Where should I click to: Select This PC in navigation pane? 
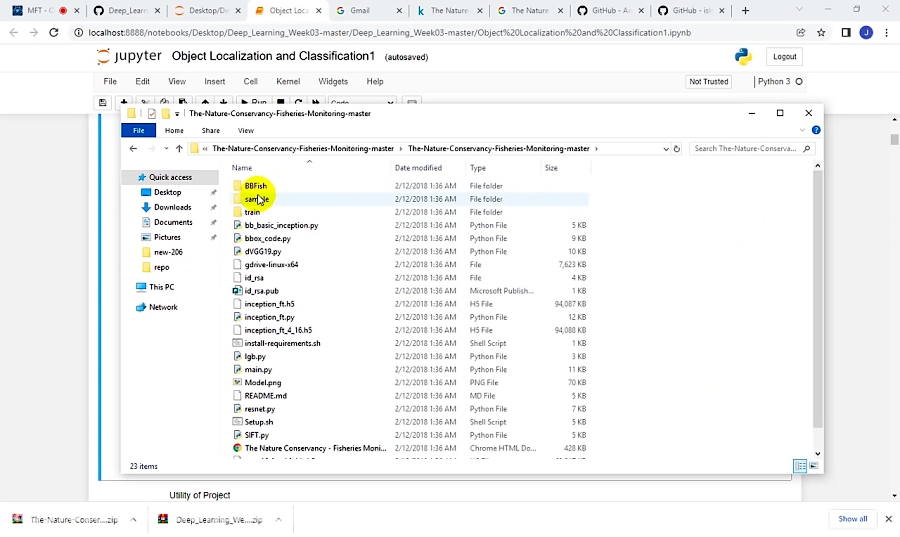(x=161, y=287)
